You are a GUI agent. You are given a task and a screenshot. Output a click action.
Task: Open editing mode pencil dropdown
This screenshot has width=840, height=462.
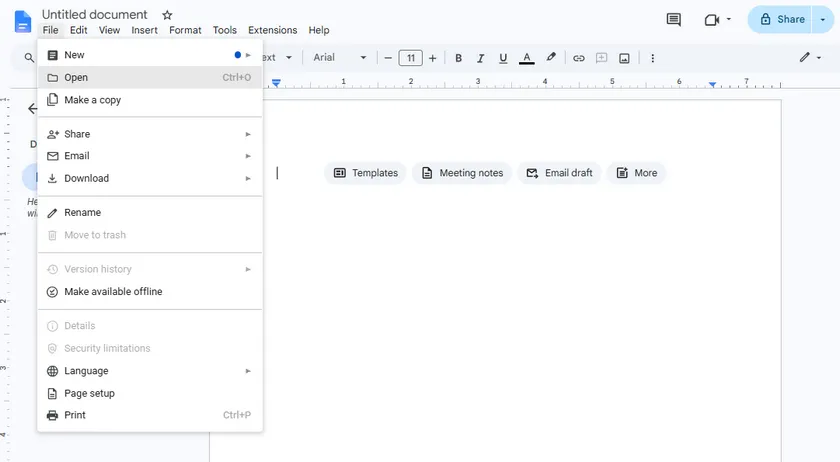tap(810, 57)
